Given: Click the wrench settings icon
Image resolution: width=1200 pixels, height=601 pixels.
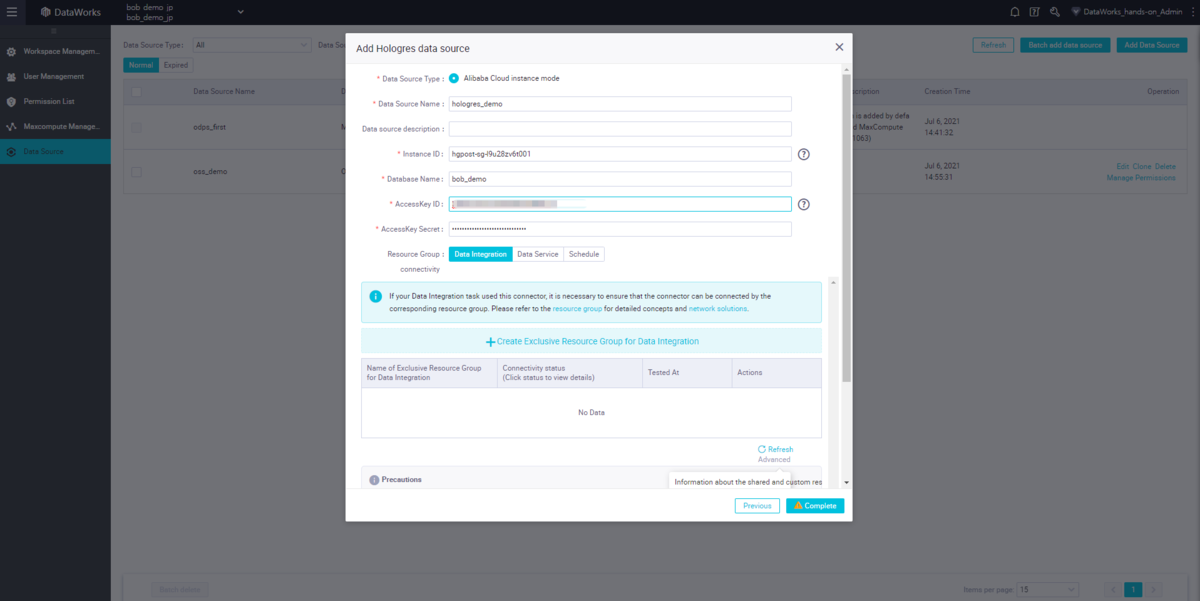Looking at the screenshot, I should [x=1054, y=12].
